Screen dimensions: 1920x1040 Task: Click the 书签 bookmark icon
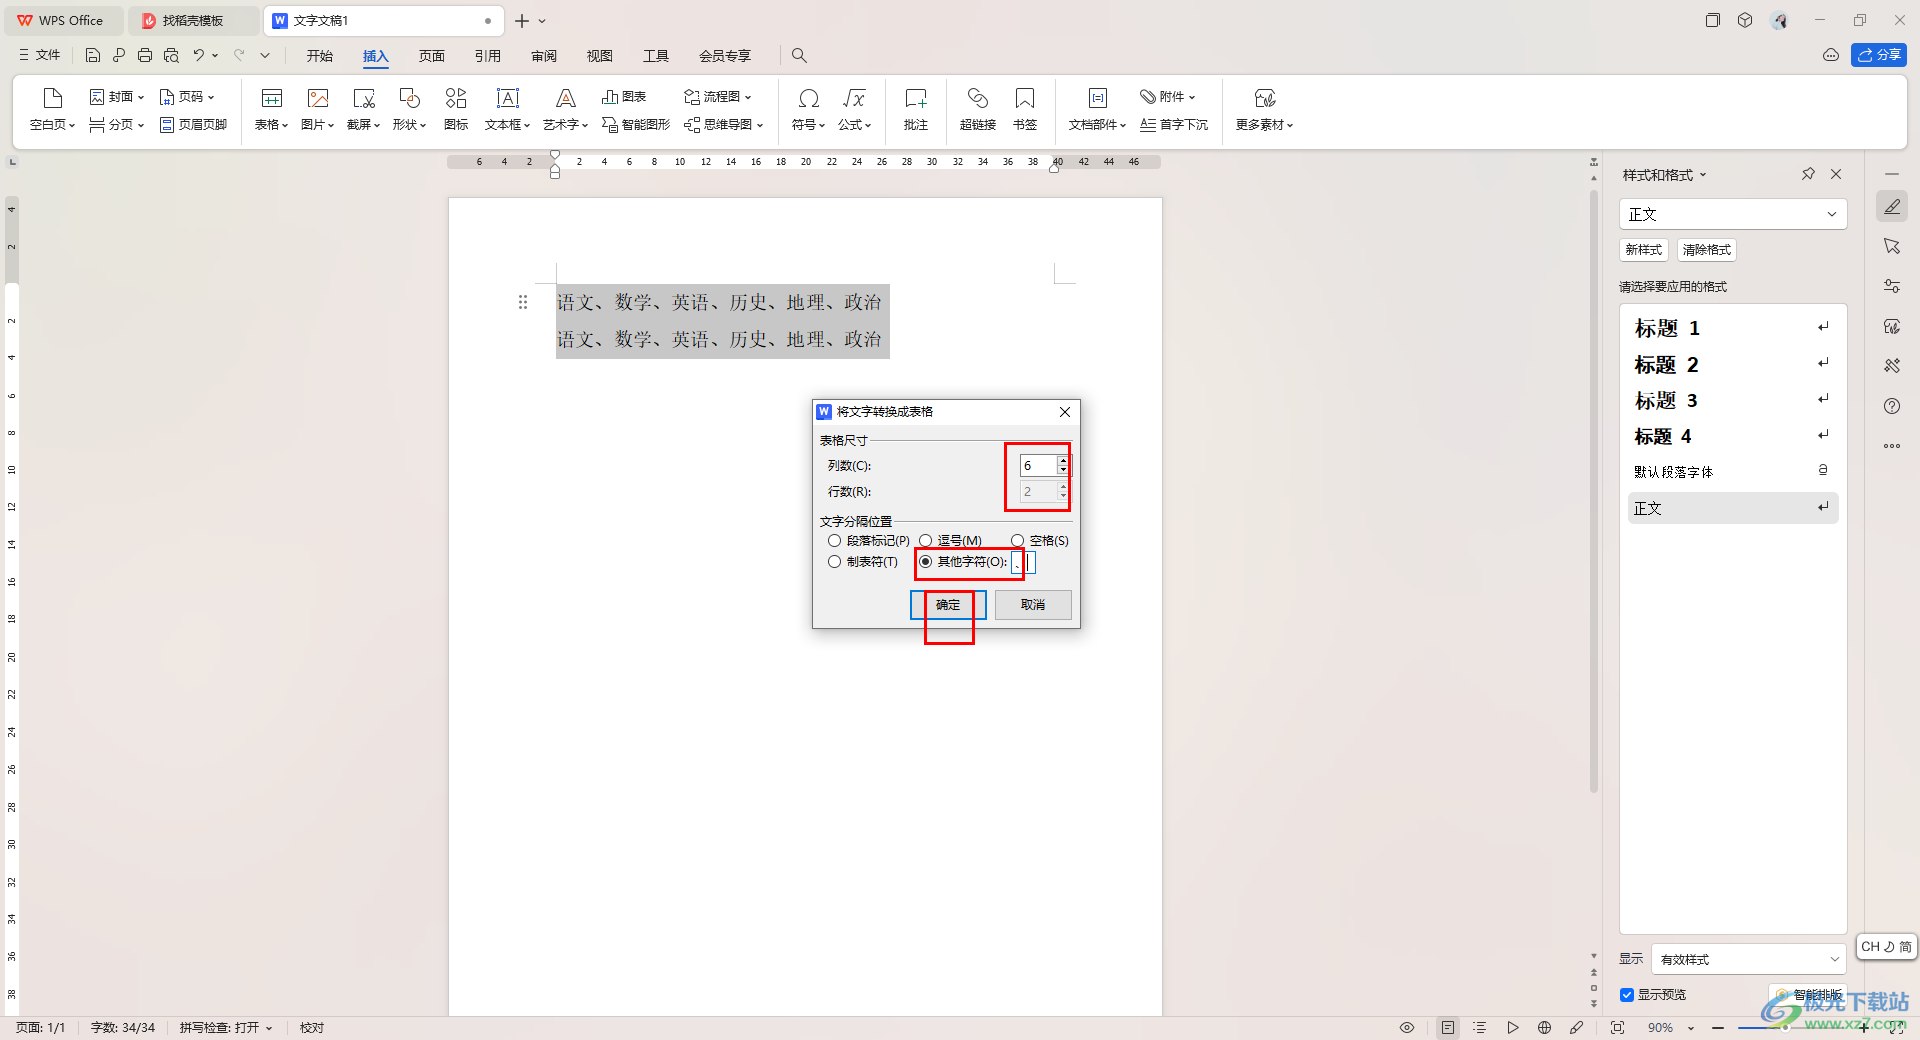1025,98
